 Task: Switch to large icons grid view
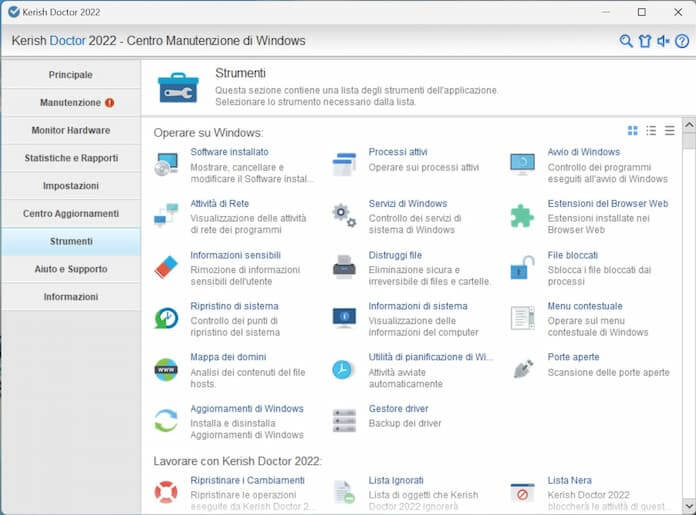pyautogui.click(x=633, y=130)
